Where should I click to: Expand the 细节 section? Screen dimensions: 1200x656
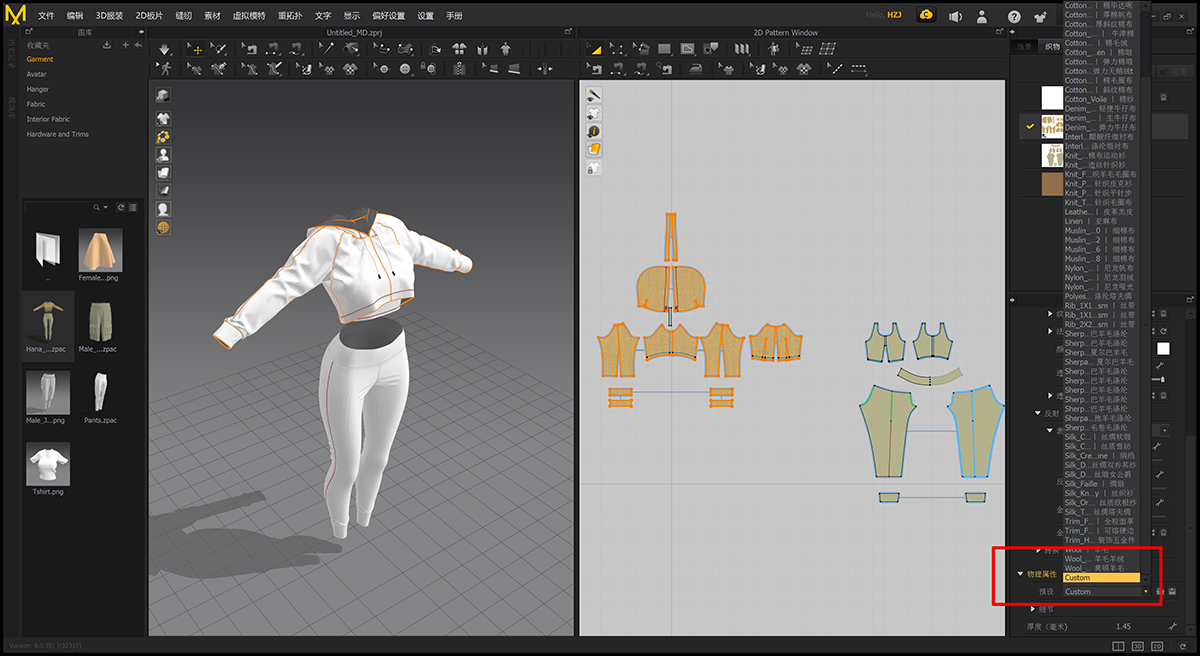click(1032, 609)
